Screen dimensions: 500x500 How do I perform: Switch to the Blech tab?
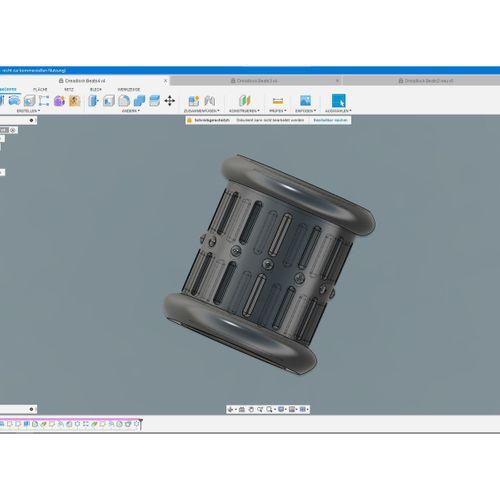pyautogui.click(x=96, y=89)
